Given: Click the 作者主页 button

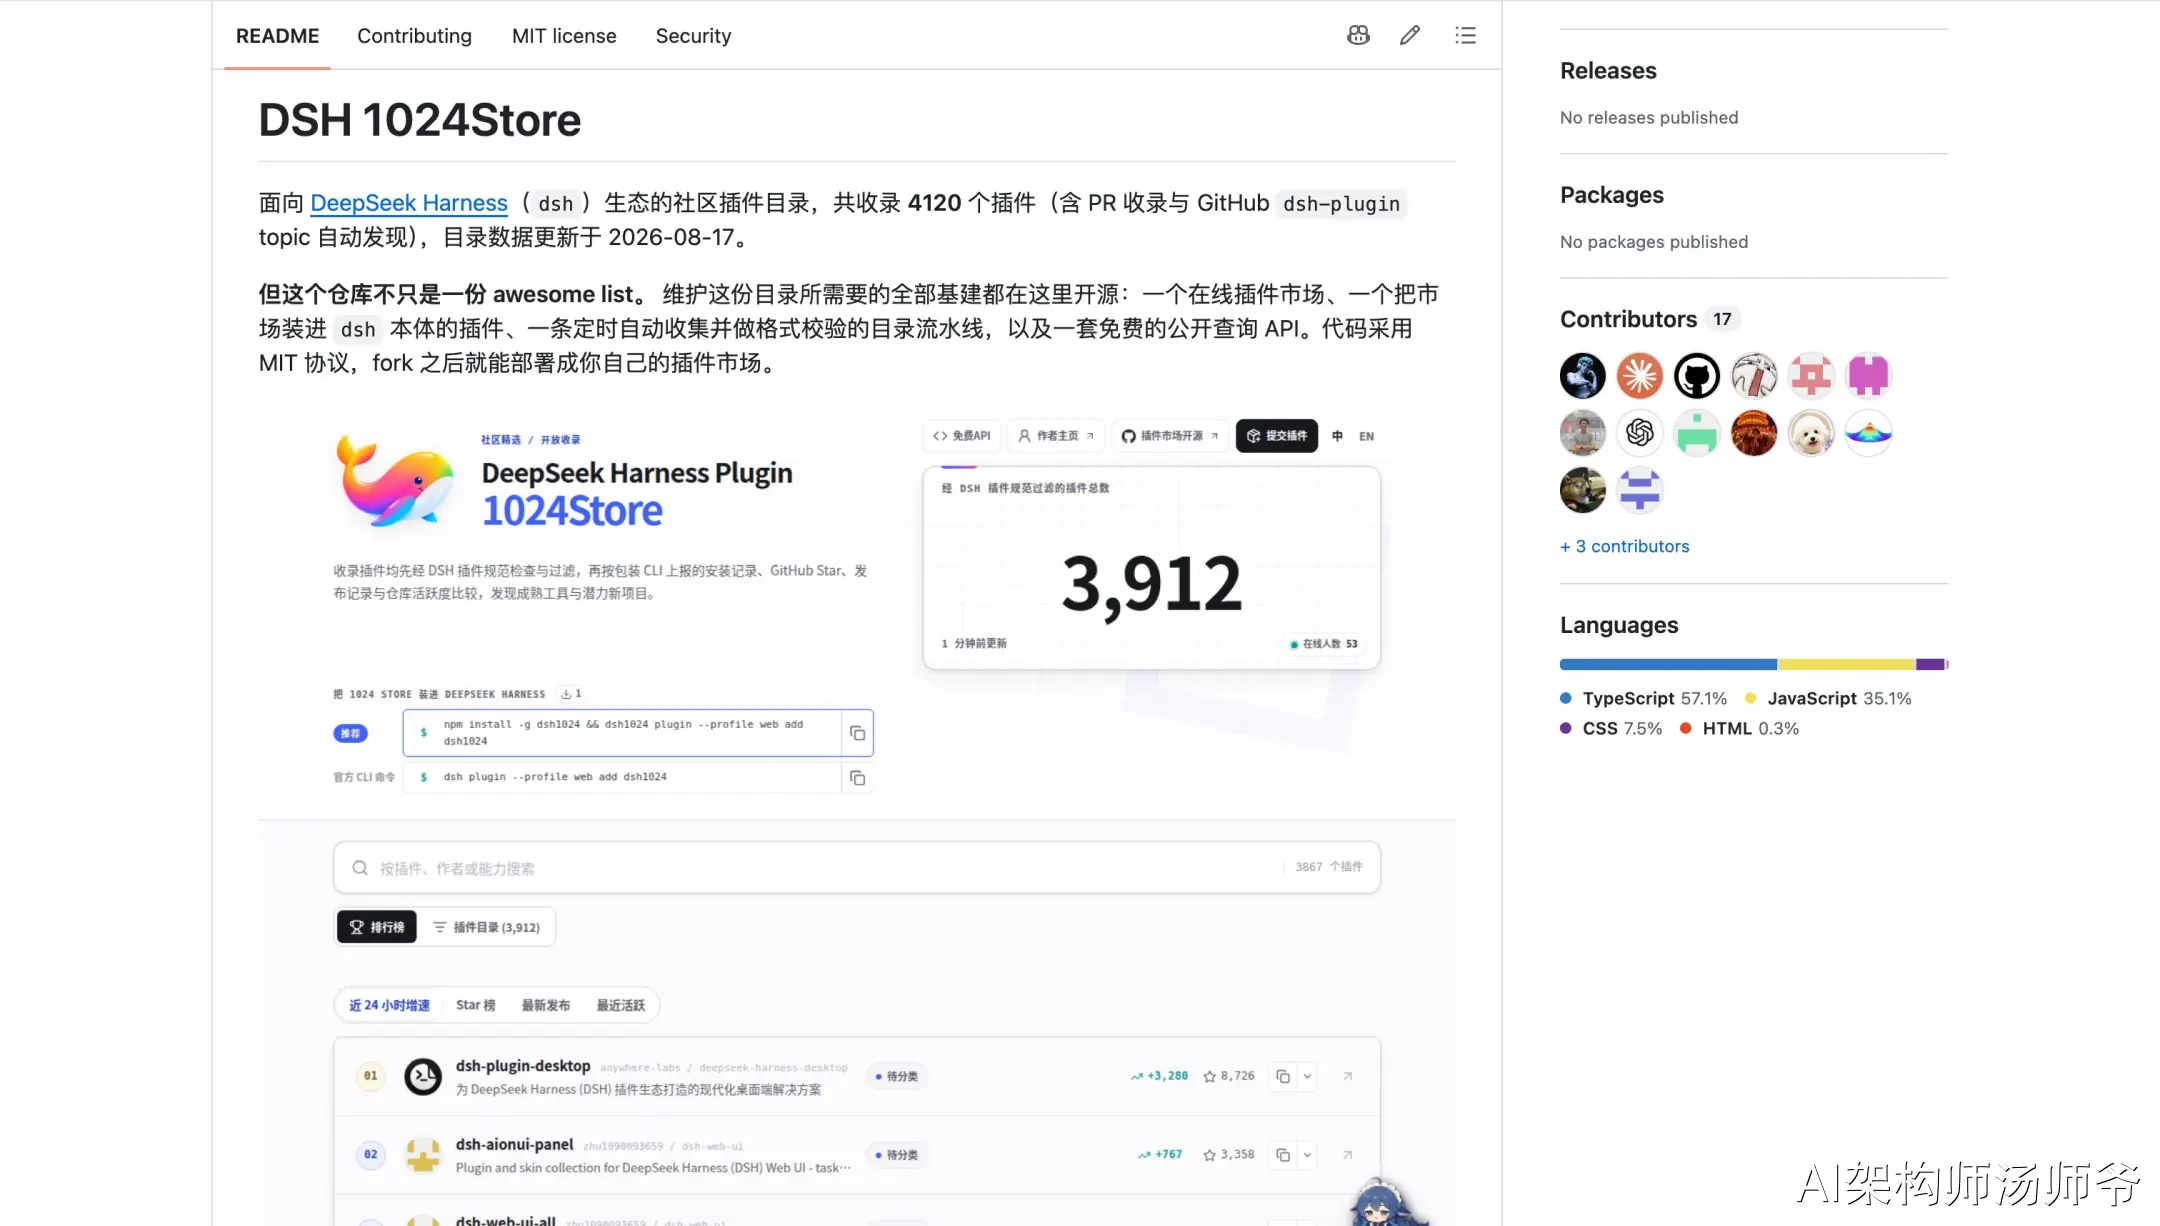Looking at the screenshot, I should (1056, 436).
